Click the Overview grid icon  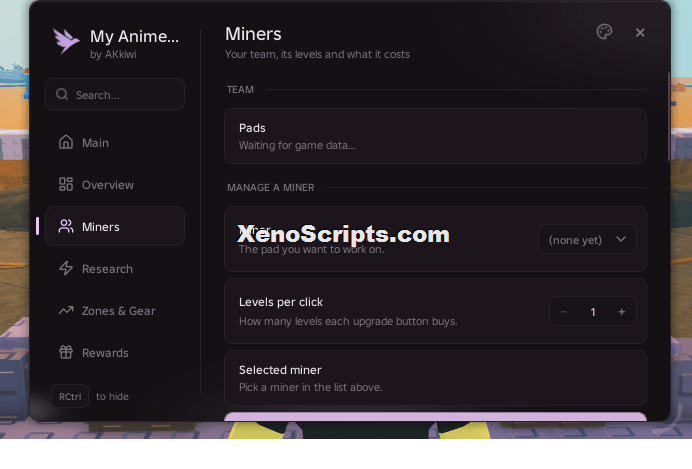click(x=66, y=184)
